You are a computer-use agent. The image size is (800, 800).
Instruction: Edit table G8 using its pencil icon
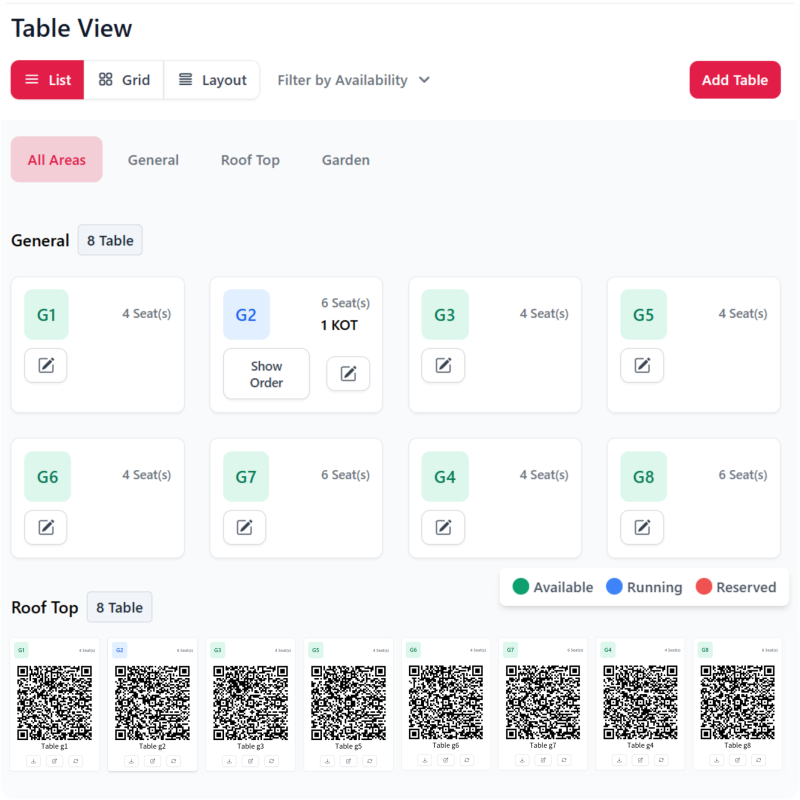[x=641, y=527]
